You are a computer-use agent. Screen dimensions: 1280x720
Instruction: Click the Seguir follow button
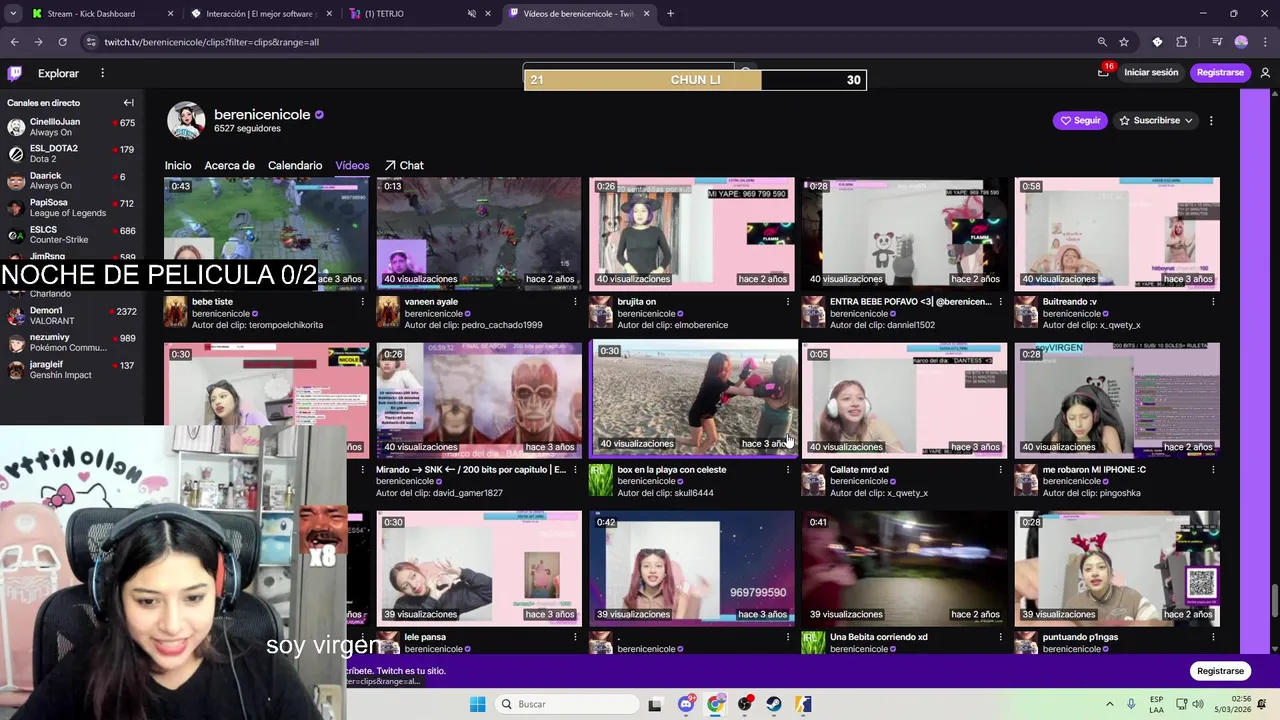click(x=1081, y=121)
